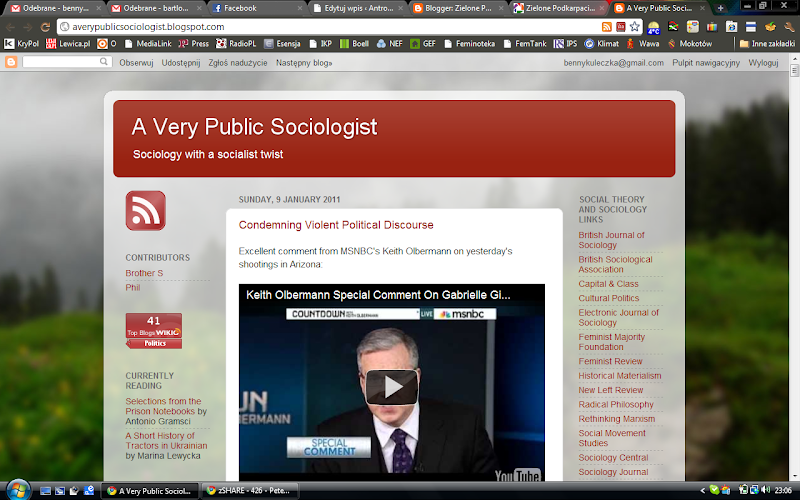
Task: Click the YouTube logo on the video
Action: [517, 476]
